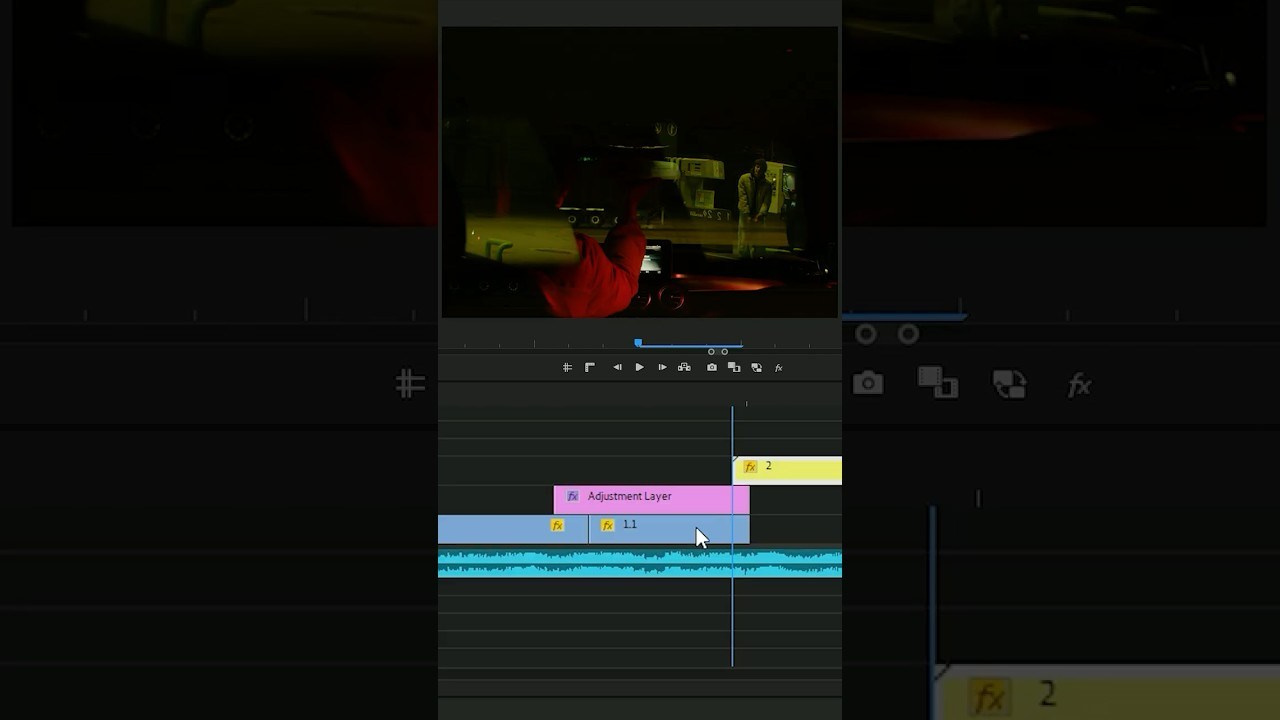The height and width of the screenshot is (720, 1280).
Task: Toggle proxies icon in the monitor toolbar
Action: [x=756, y=368]
